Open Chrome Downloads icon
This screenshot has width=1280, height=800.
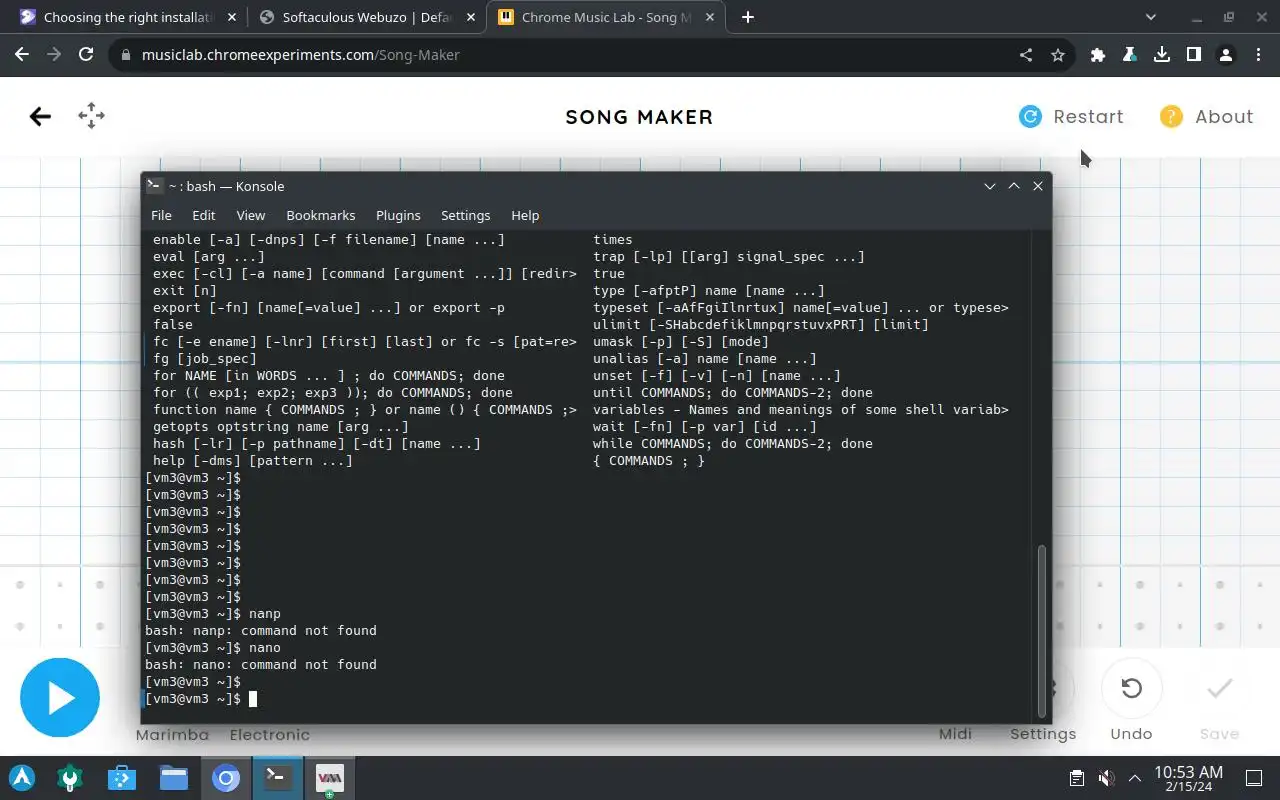[x=1162, y=55]
